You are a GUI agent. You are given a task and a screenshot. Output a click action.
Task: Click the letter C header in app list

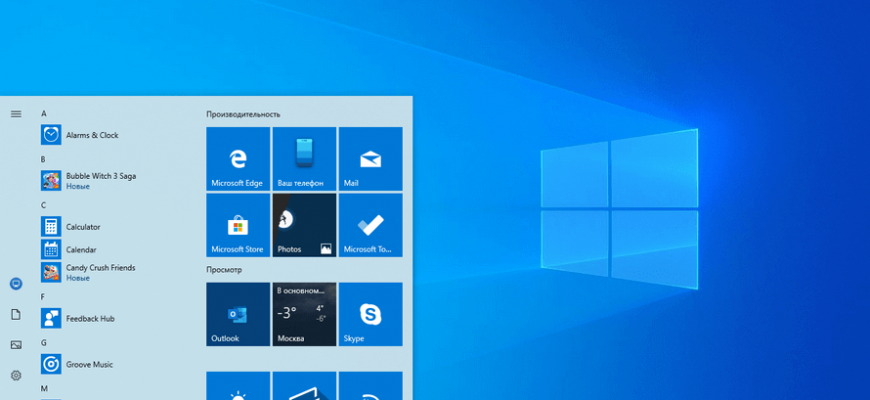tap(44, 205)
